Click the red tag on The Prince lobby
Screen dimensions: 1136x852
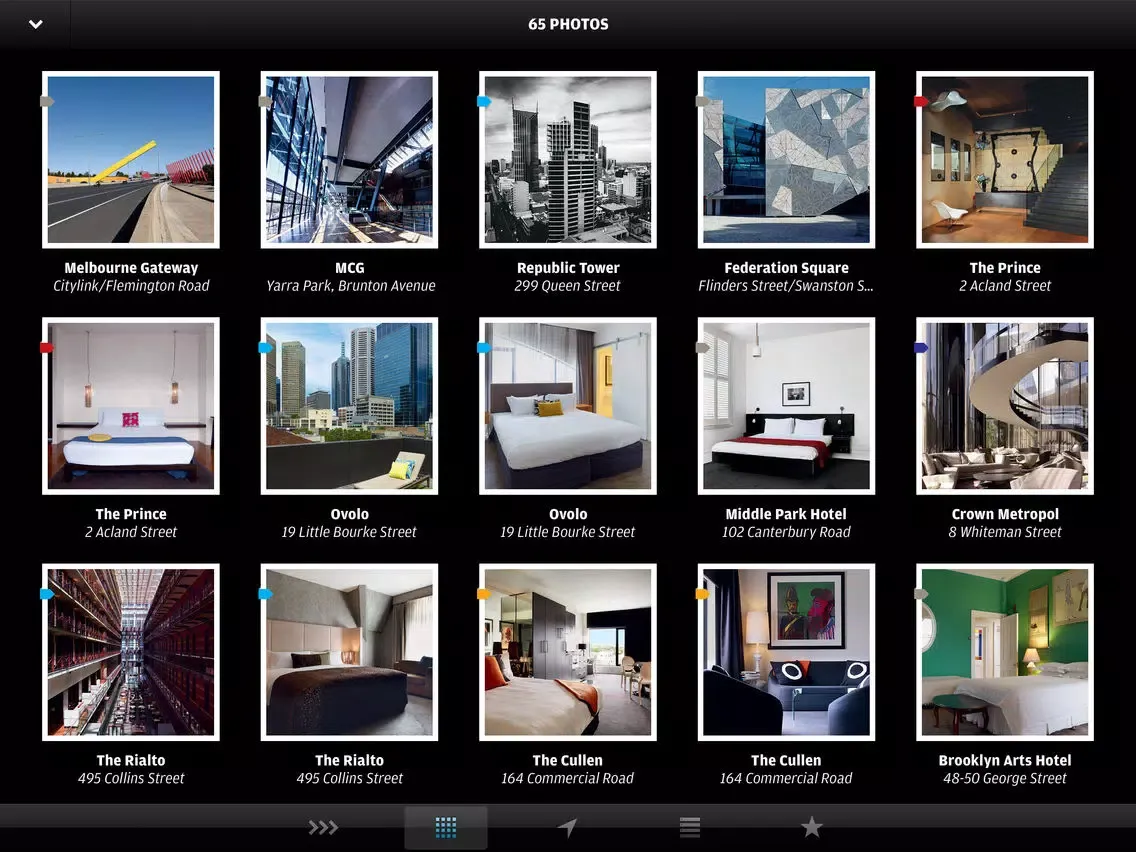coord(921,101)
